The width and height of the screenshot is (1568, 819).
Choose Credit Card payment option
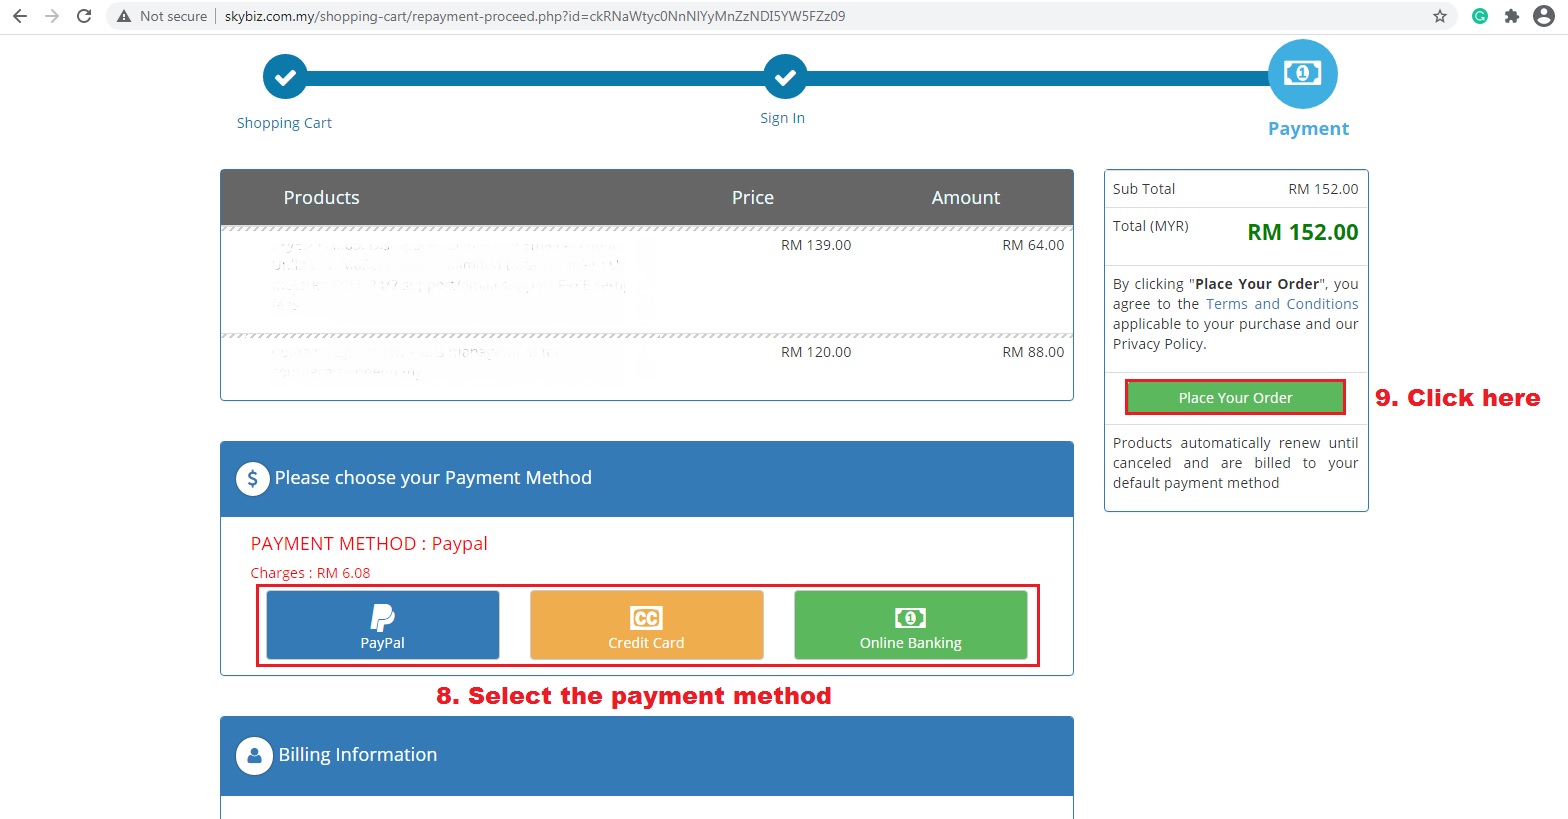point(646,625)
